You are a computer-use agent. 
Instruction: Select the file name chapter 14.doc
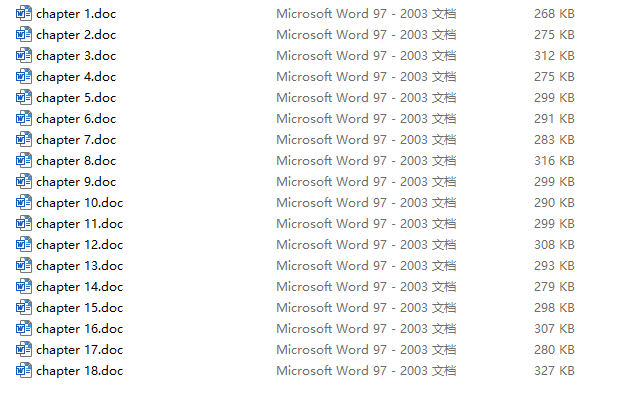[x=80, y=287]
